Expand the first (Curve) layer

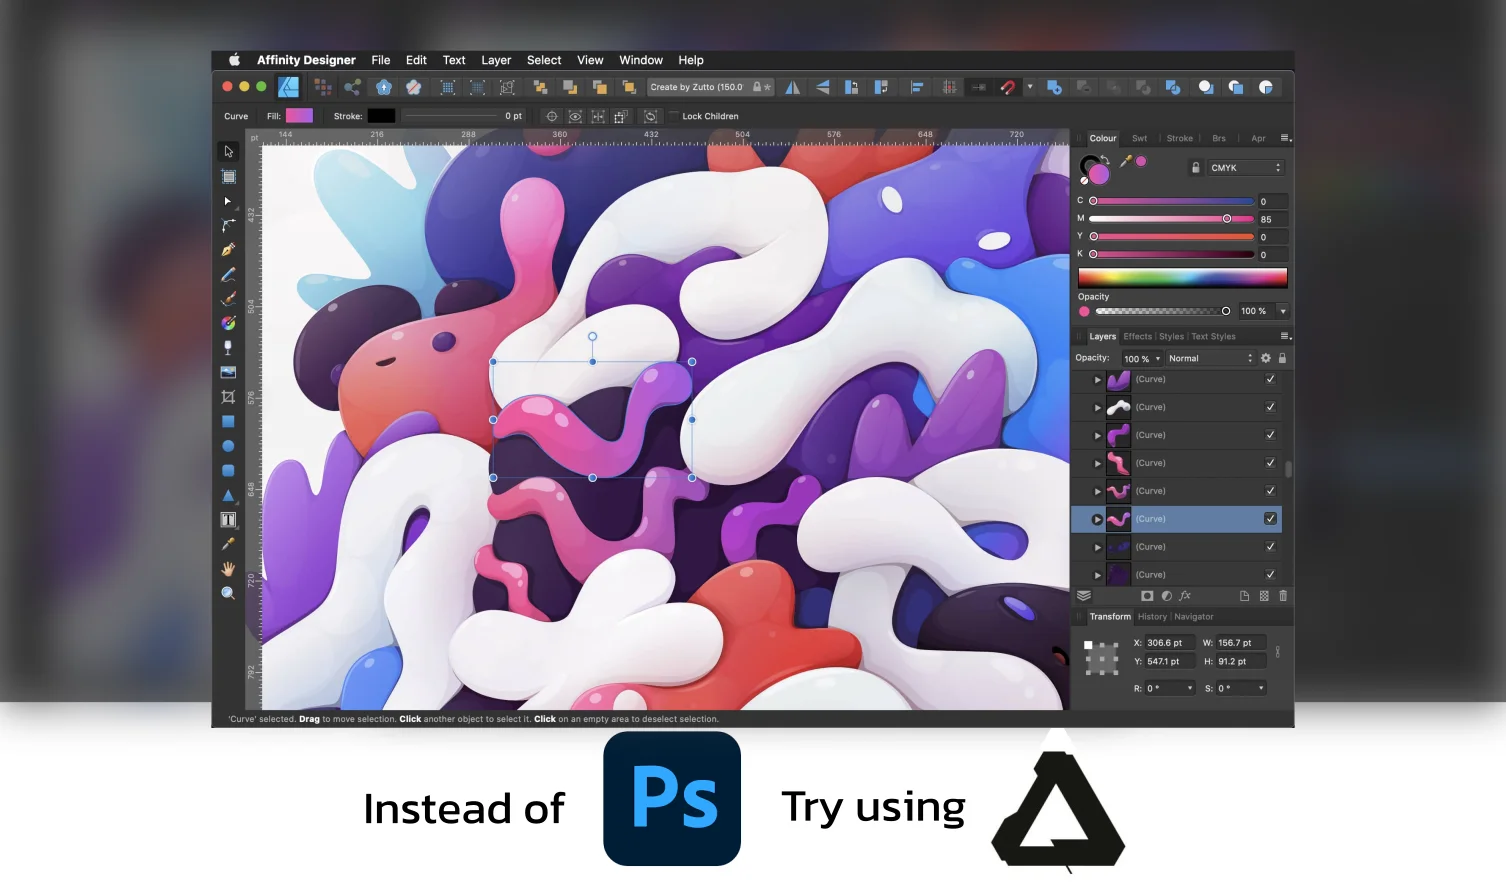point(1097,380)
